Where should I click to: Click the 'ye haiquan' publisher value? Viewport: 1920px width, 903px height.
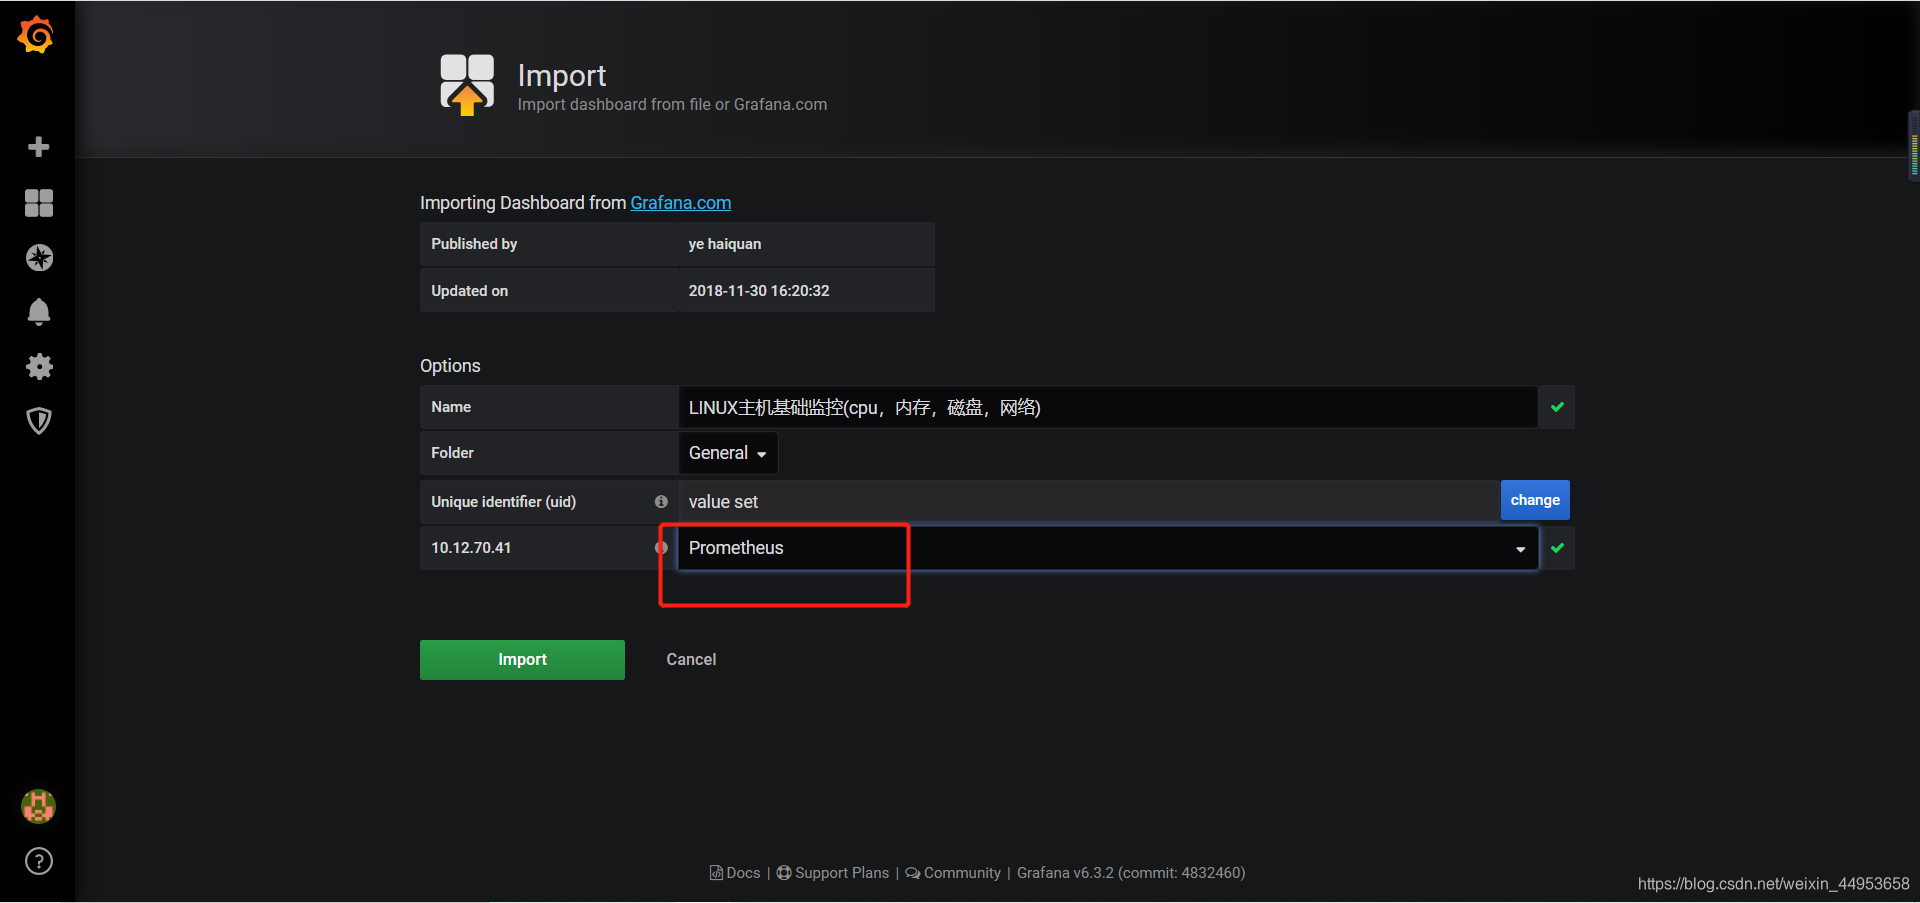coord(725,244)
